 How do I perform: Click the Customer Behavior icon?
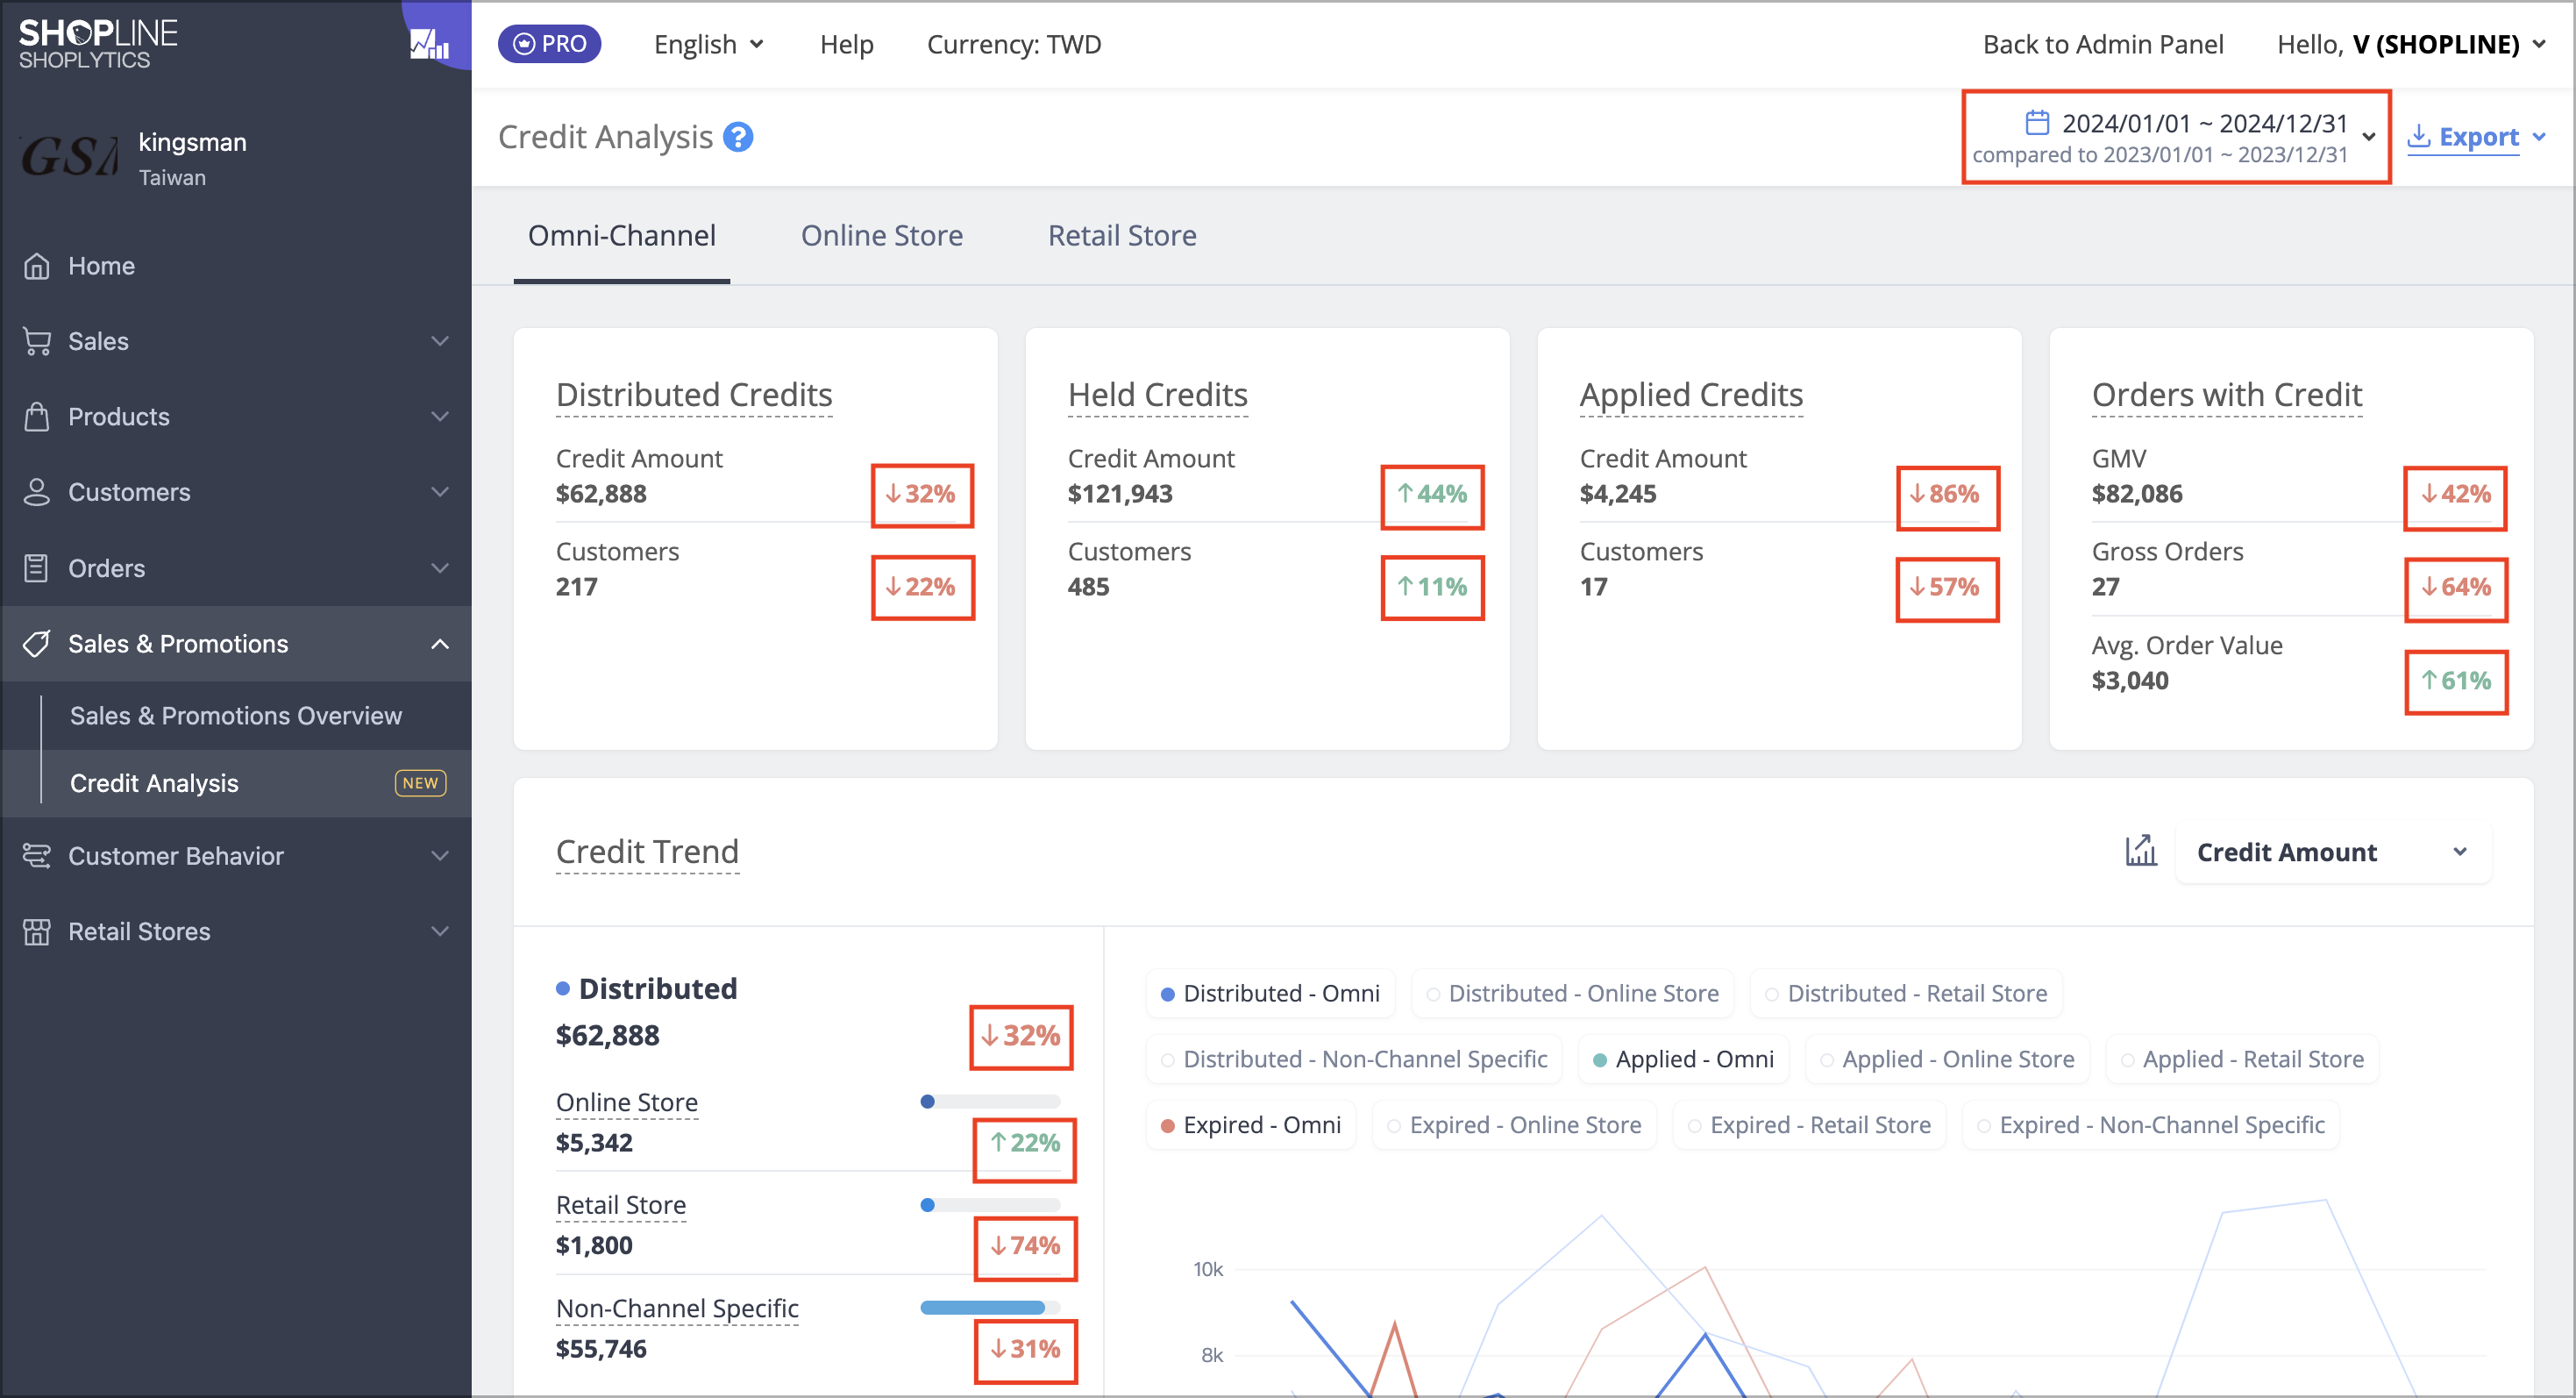(x=37, y=856)
